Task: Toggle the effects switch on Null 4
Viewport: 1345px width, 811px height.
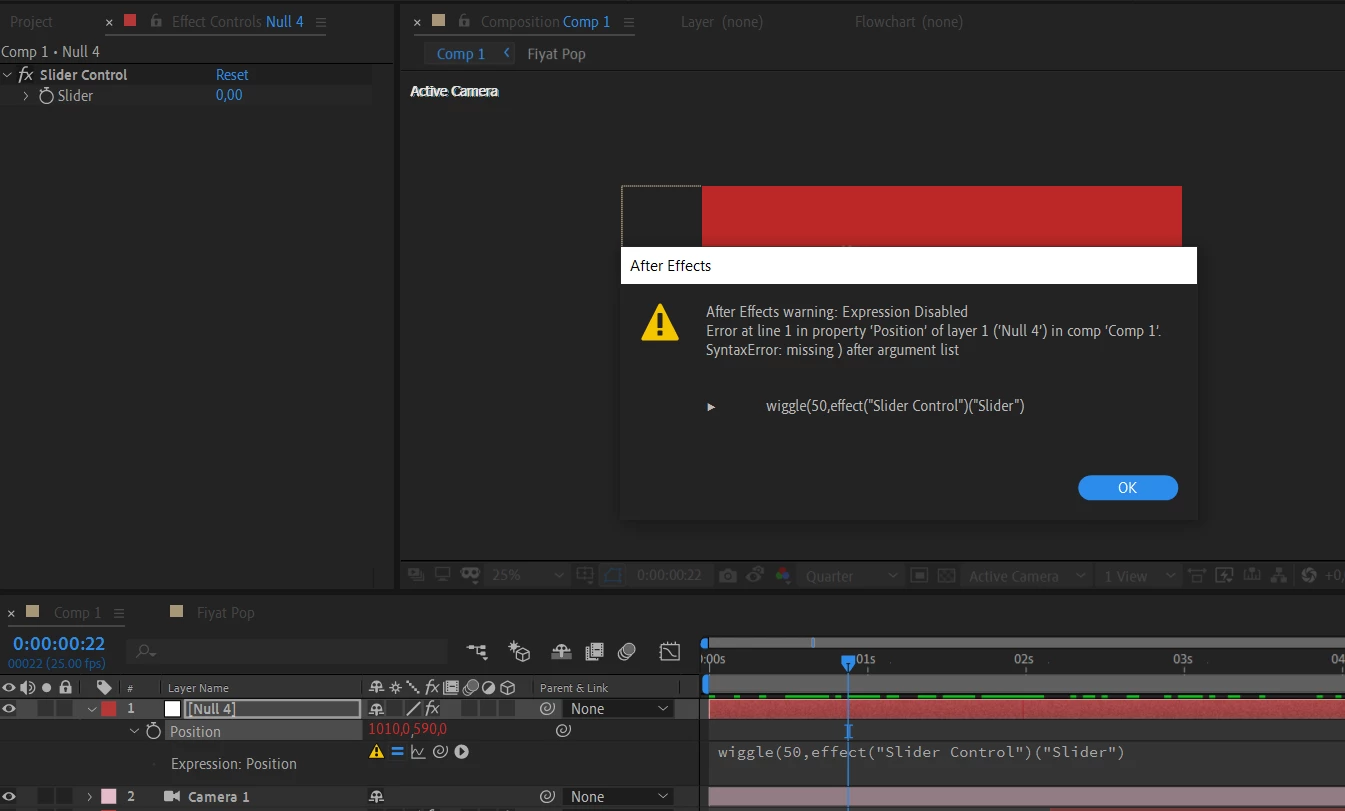Action: [432, 709]
